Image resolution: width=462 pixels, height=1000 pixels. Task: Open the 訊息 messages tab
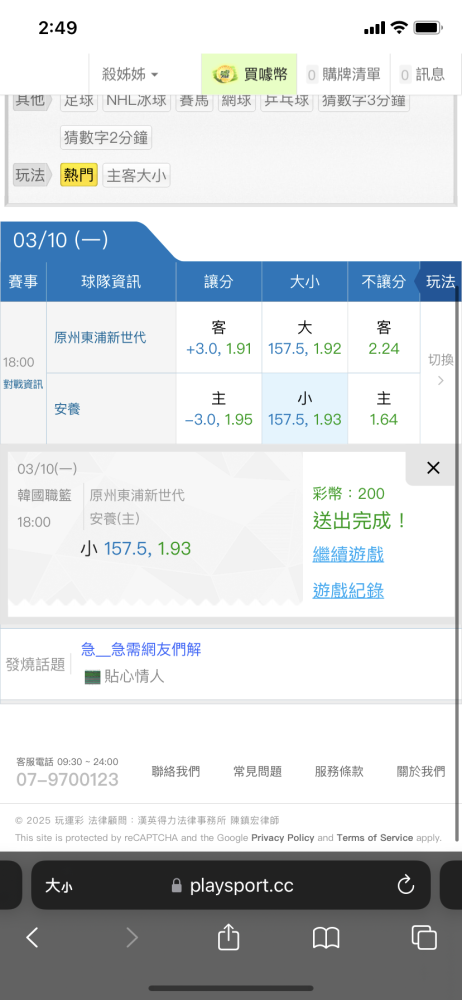click(x=422, y=75)
